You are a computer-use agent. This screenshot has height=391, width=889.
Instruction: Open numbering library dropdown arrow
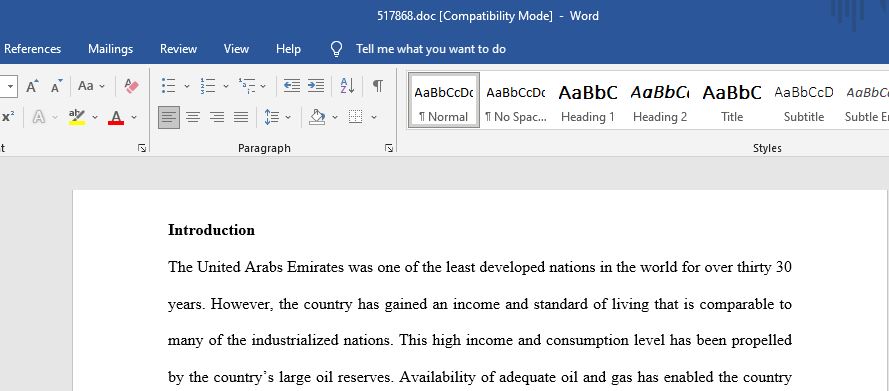(226, 86)
